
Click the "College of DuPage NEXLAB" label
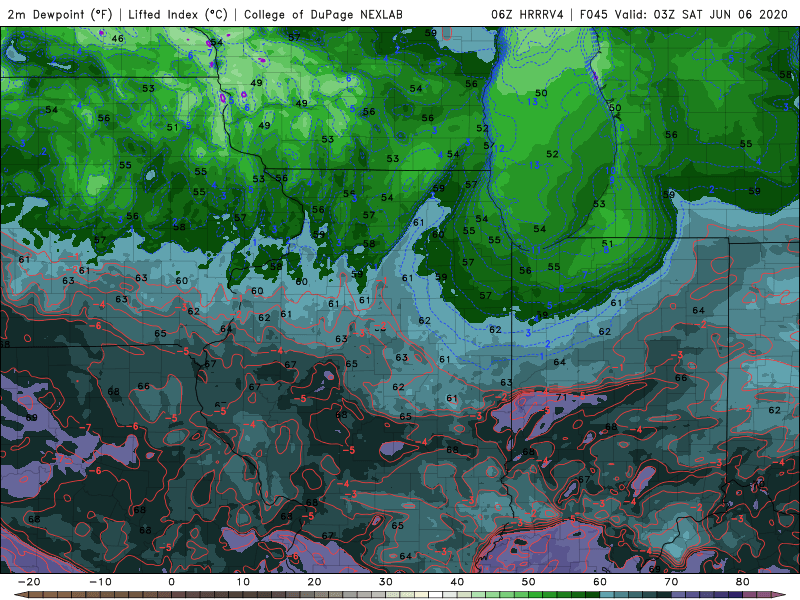pos(323,14)
